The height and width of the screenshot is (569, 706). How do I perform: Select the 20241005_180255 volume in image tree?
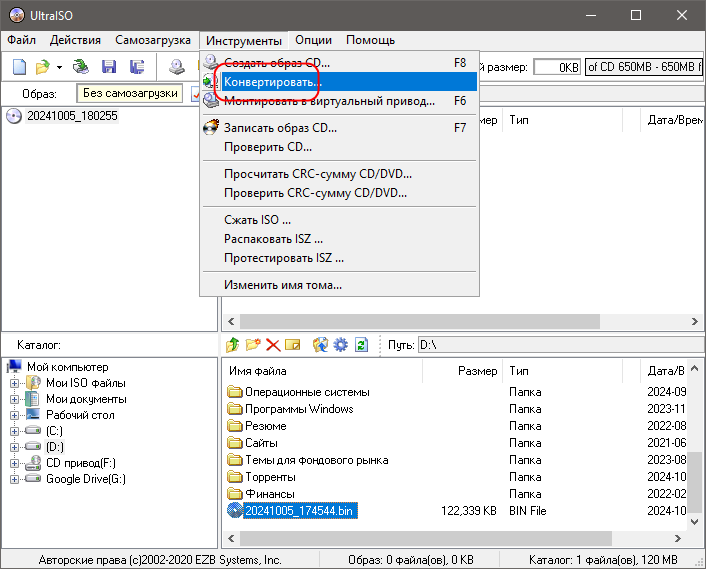click(72, 116)
